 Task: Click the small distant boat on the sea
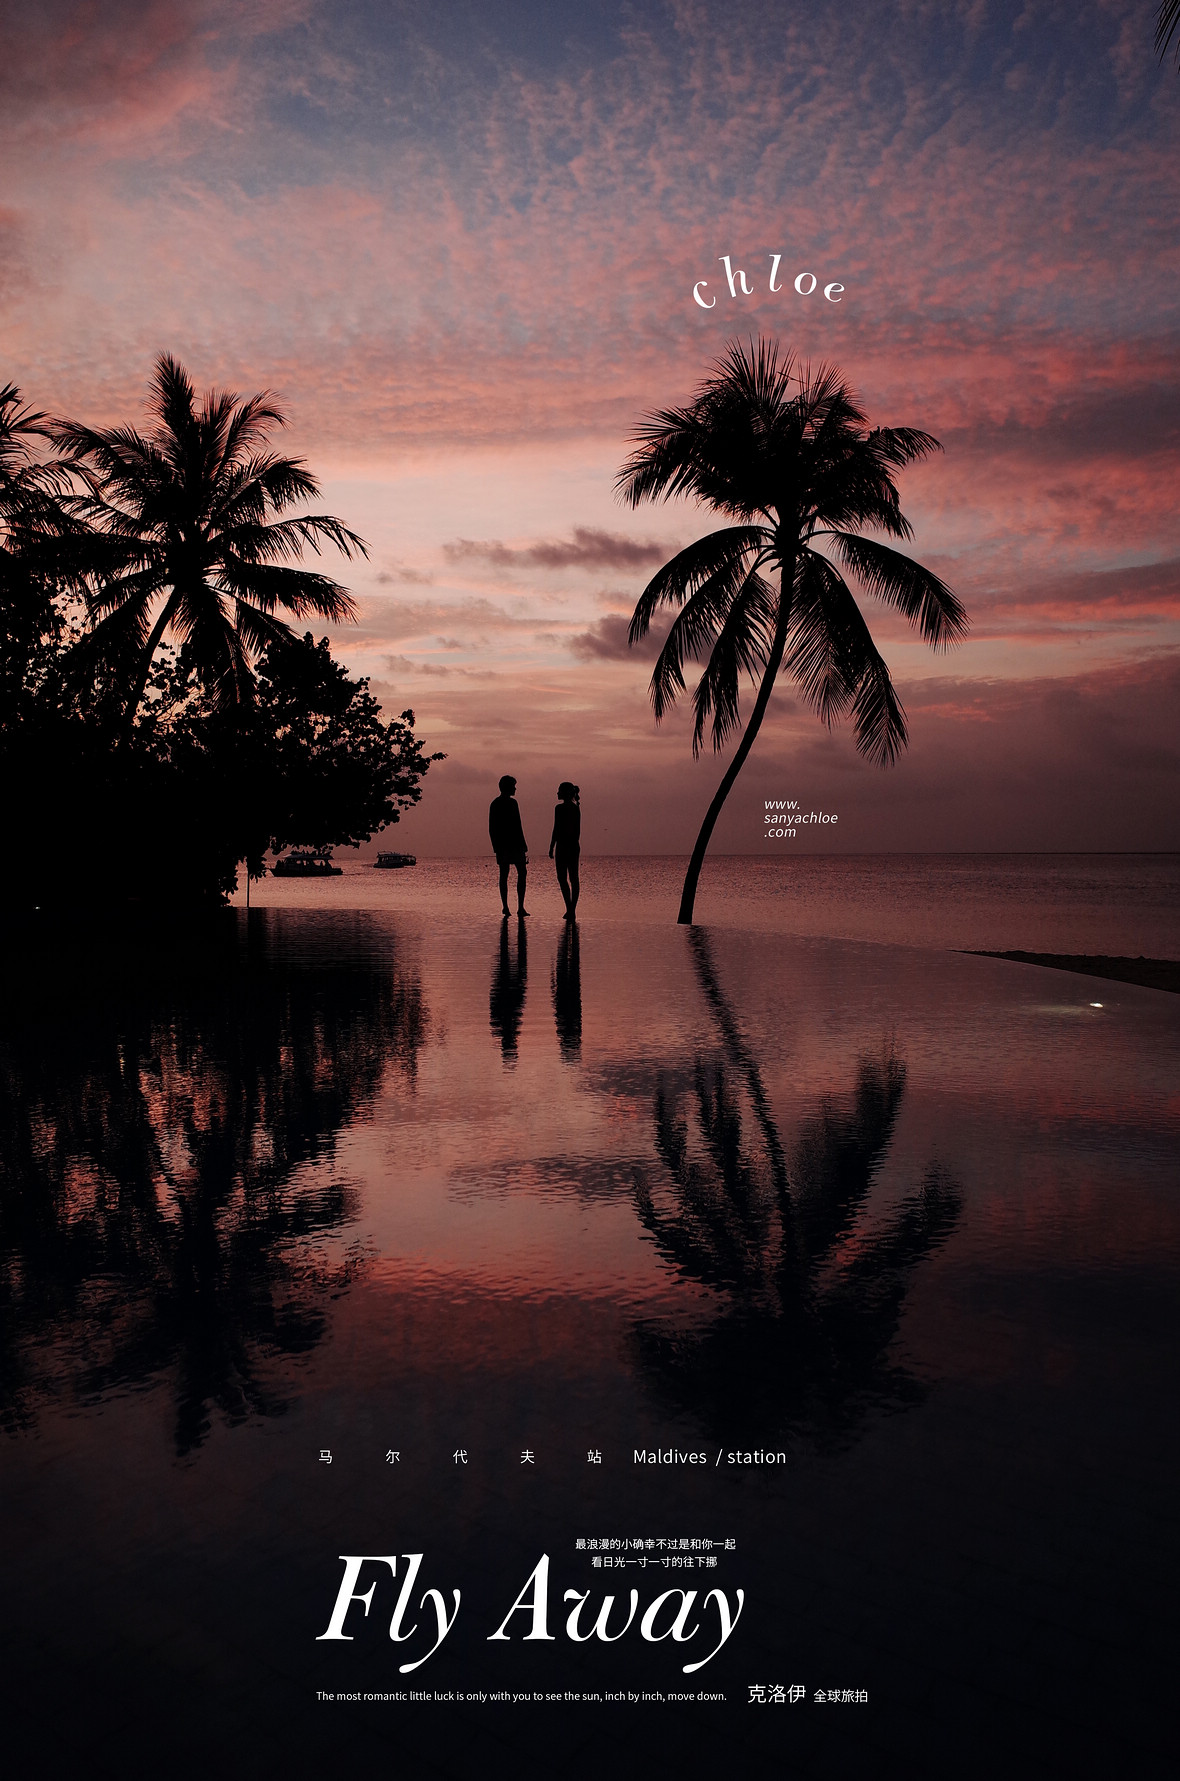(395, 860)
